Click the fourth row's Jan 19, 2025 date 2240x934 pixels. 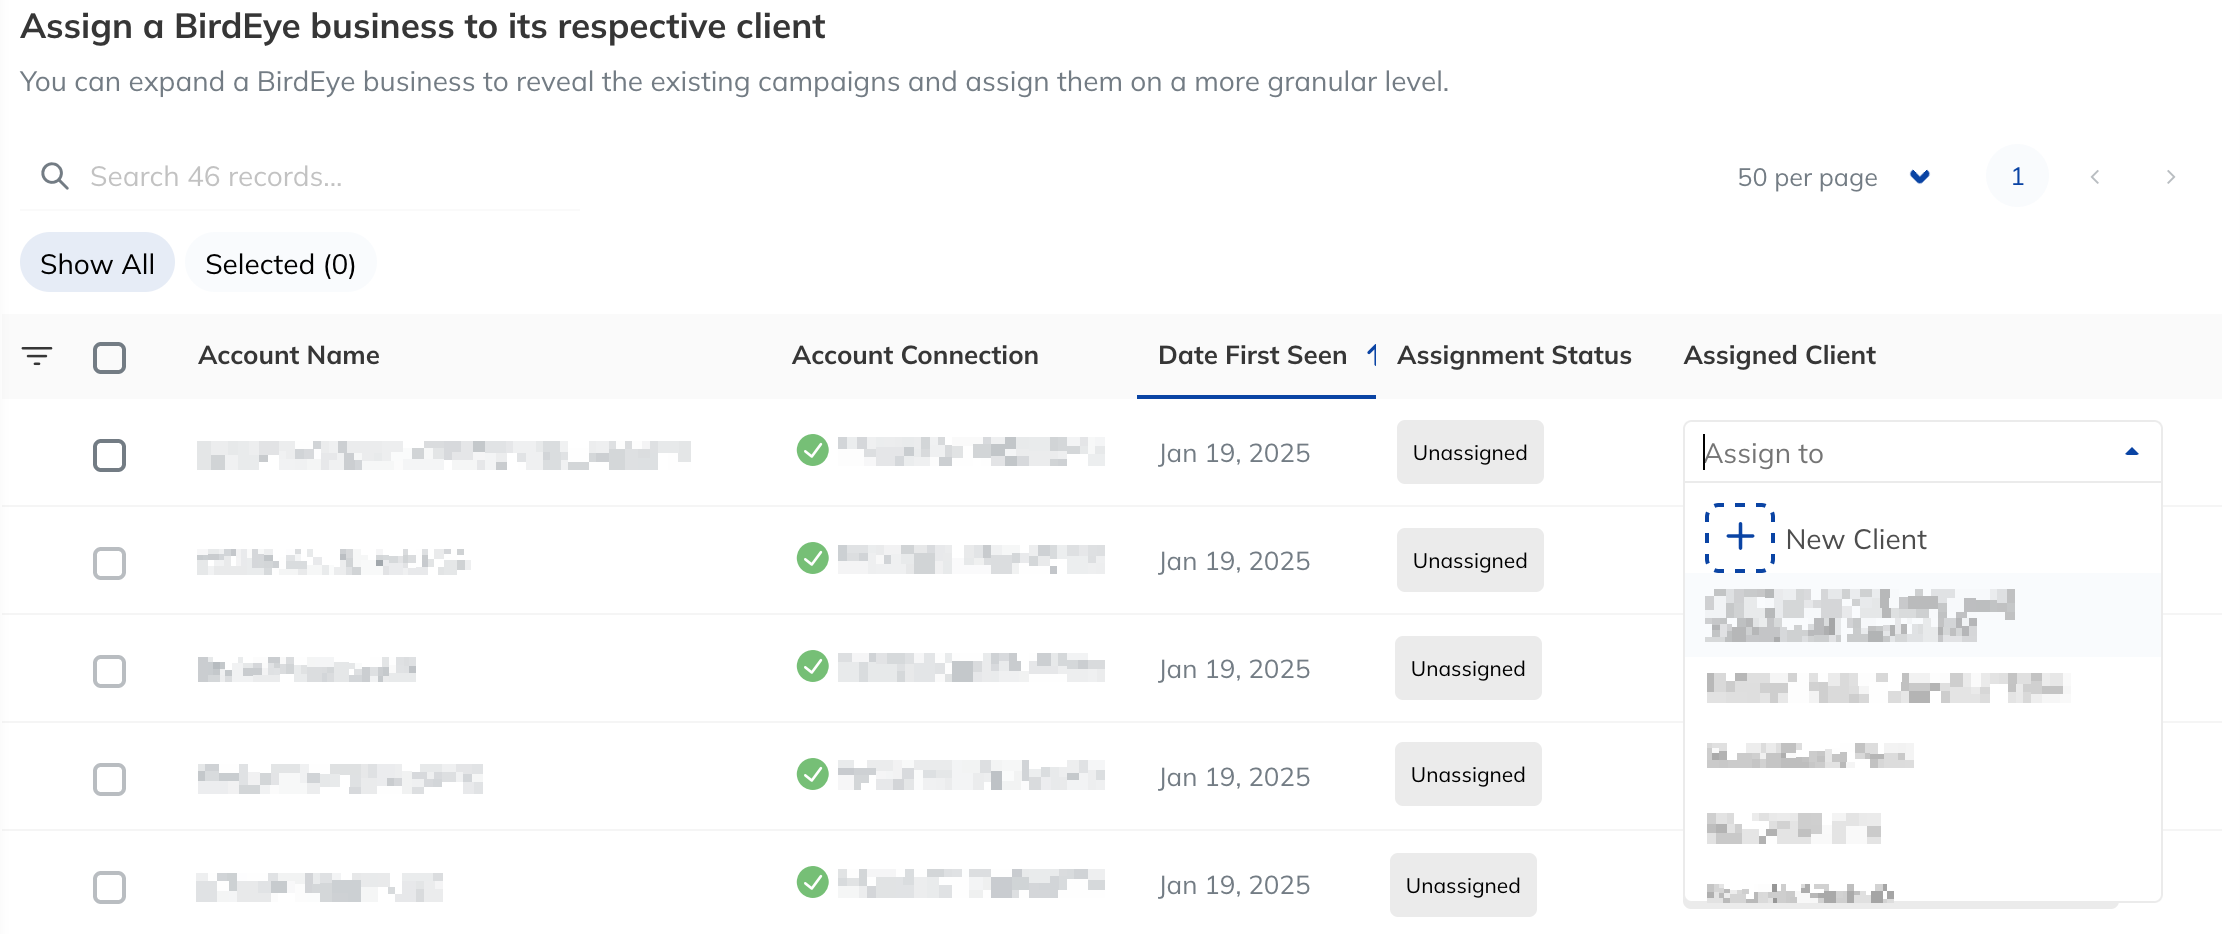tap(1234, 777)
